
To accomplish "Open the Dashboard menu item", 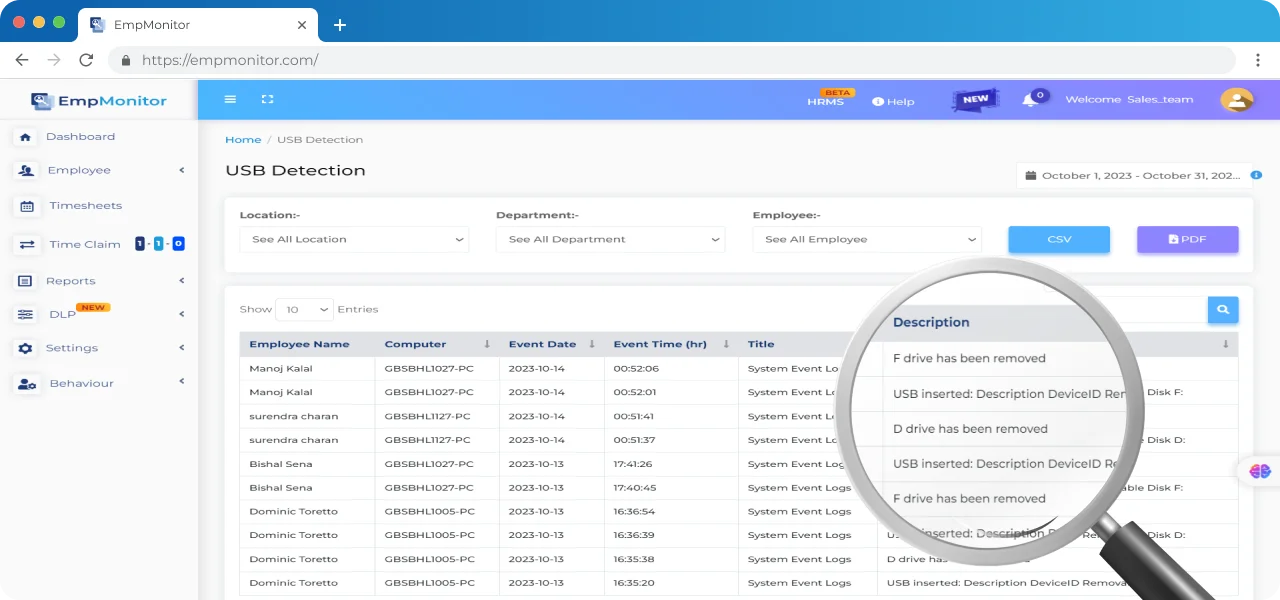I will [x=80, y=137].
